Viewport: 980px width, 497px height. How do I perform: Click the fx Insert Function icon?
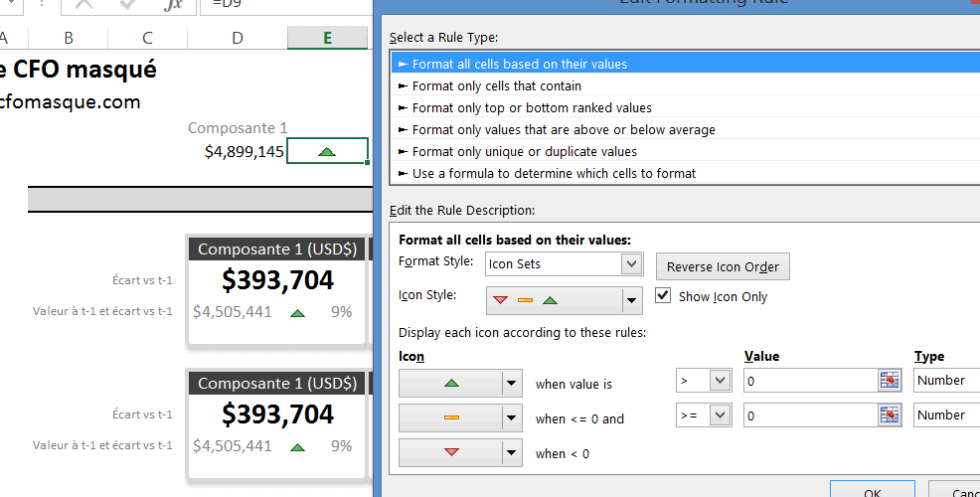pyautogui.click(x=173, y=5)
